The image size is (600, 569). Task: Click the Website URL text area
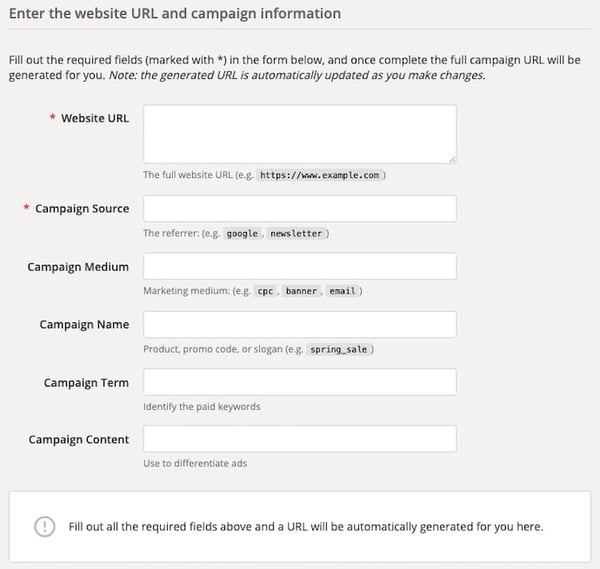(x=300, y=133)
